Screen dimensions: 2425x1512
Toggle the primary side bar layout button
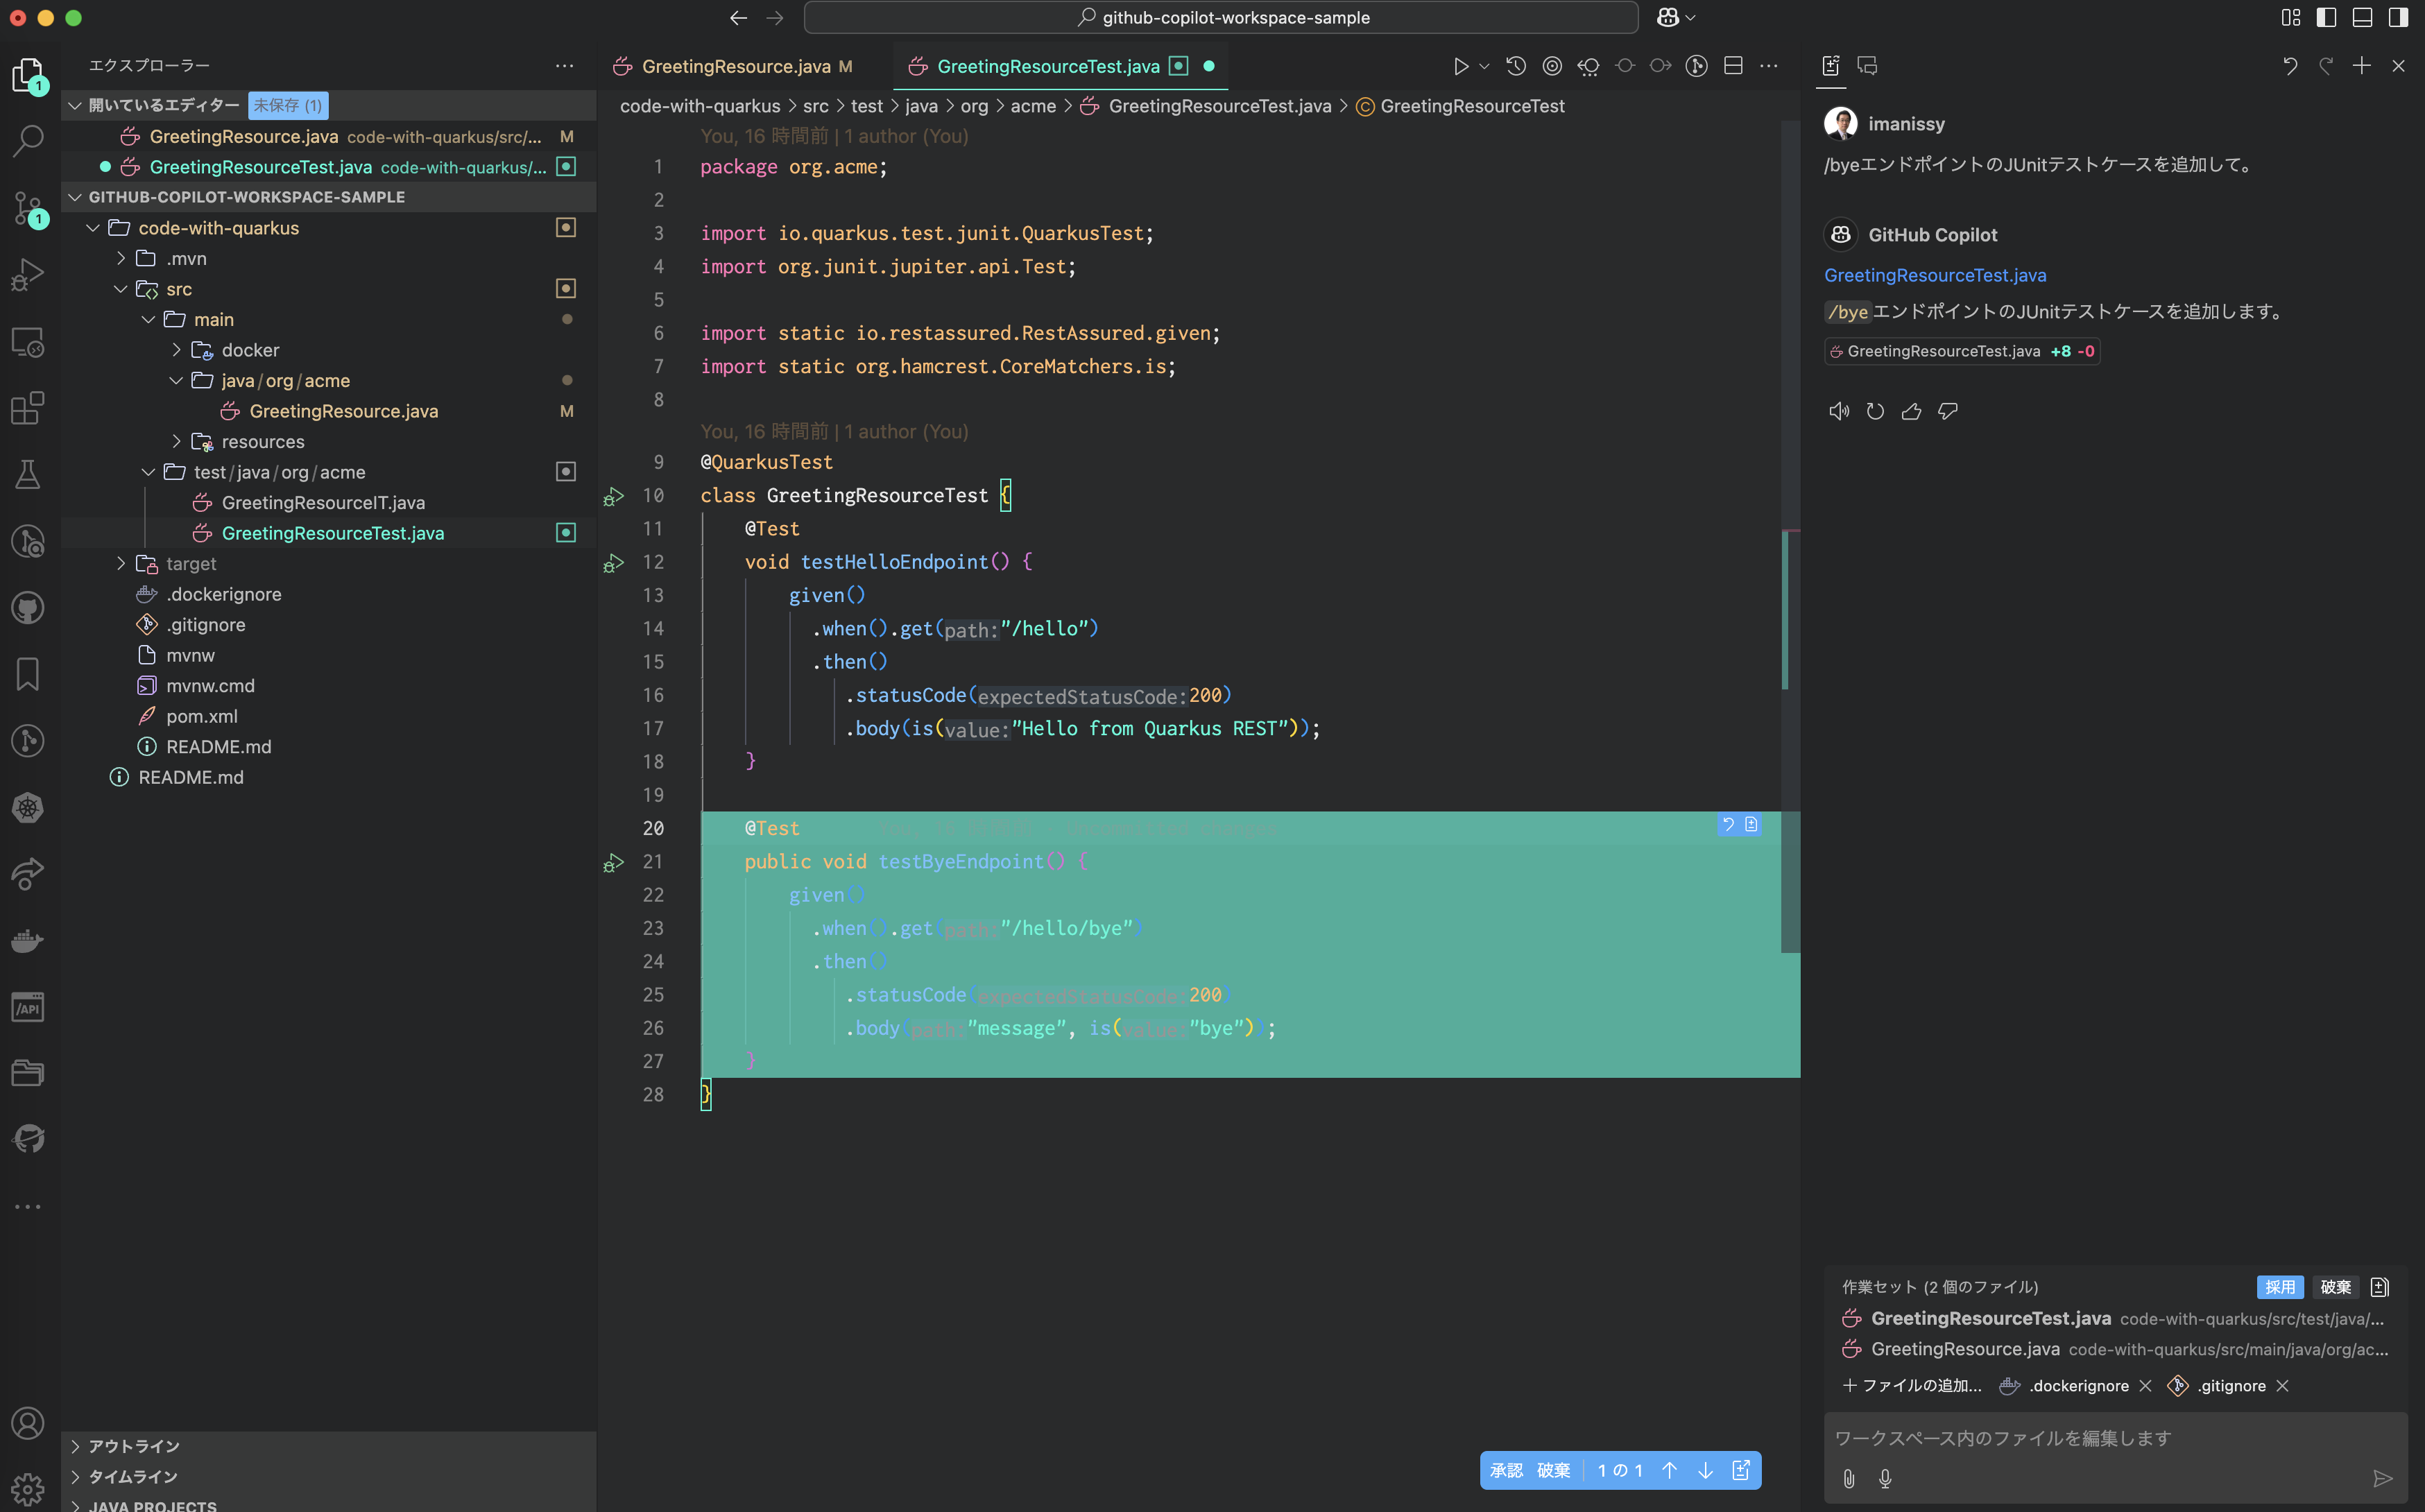(2326, 17)
